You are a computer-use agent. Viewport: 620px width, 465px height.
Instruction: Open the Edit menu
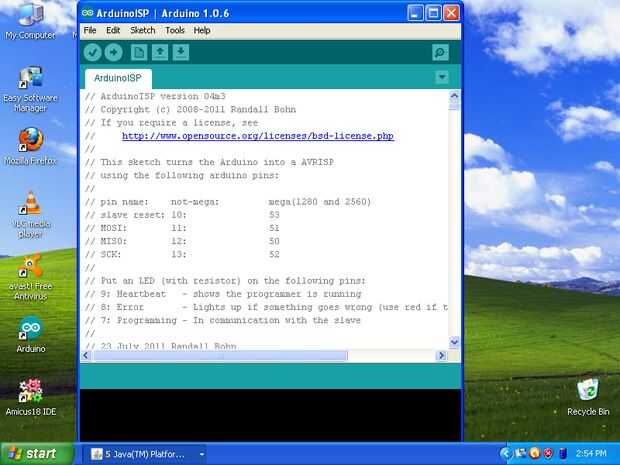[x=113, y=30]
